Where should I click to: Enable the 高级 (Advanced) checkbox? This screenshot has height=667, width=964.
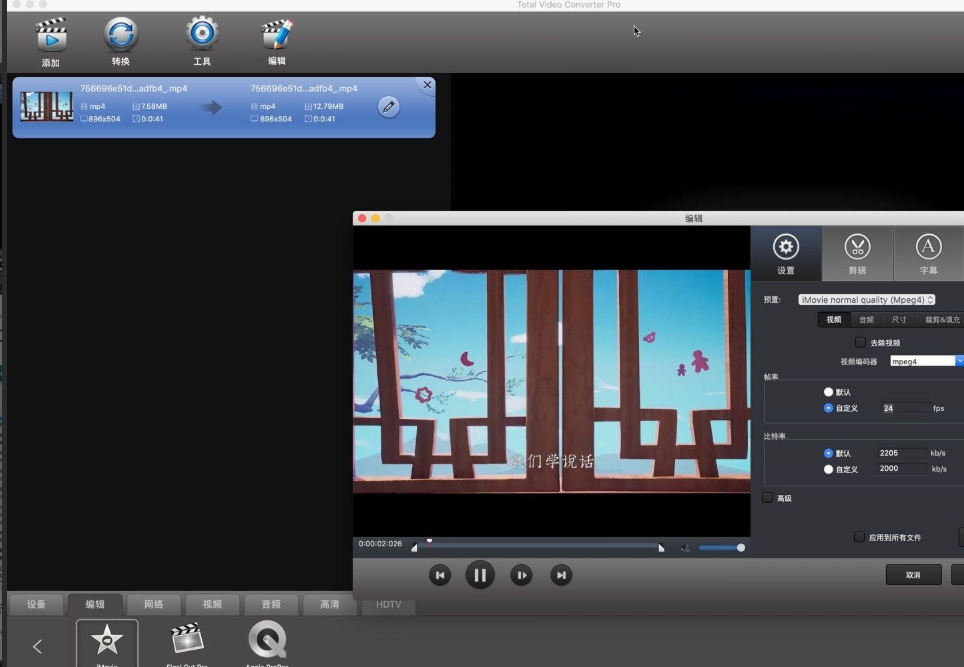[x=767, y=497]
